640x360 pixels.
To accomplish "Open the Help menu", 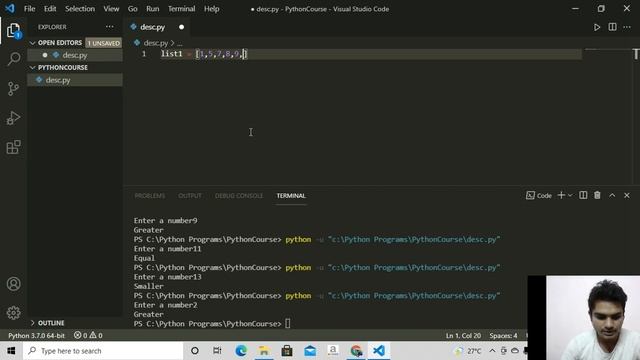I will tap(211, 9).
